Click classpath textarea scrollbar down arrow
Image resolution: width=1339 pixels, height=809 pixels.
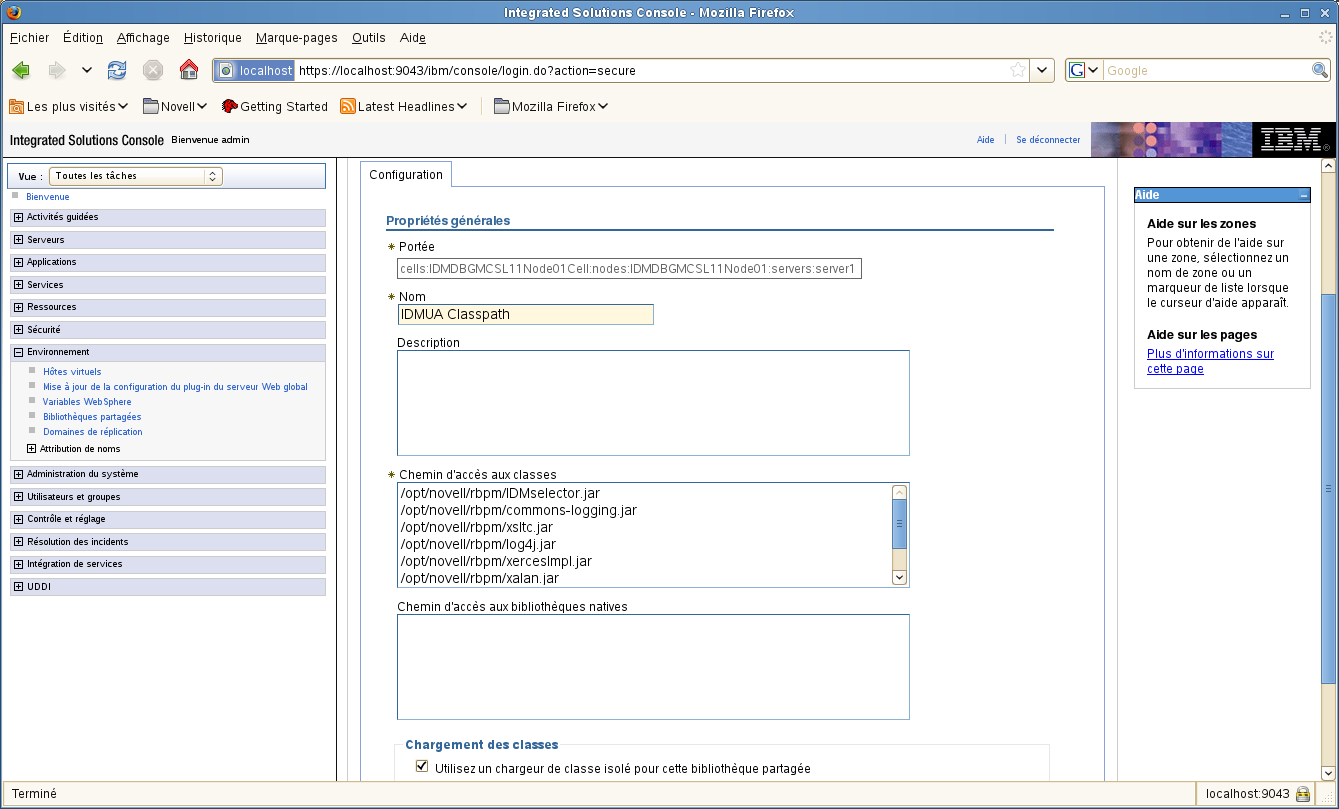(899, 577)
